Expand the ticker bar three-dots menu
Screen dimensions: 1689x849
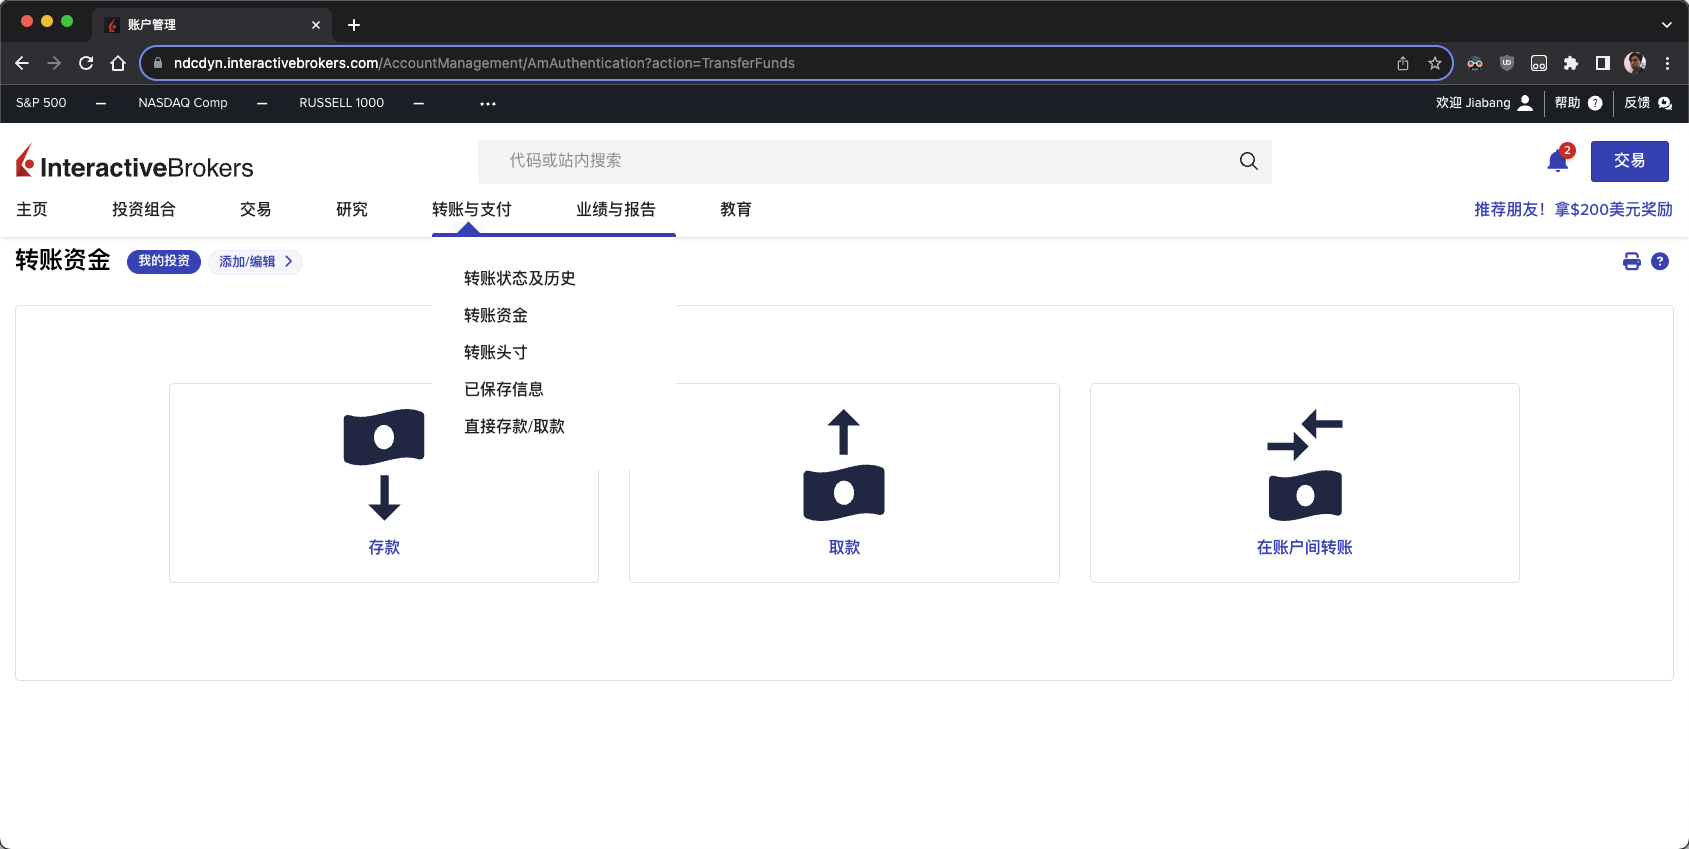pyautogui.click(x=488, y=103)
